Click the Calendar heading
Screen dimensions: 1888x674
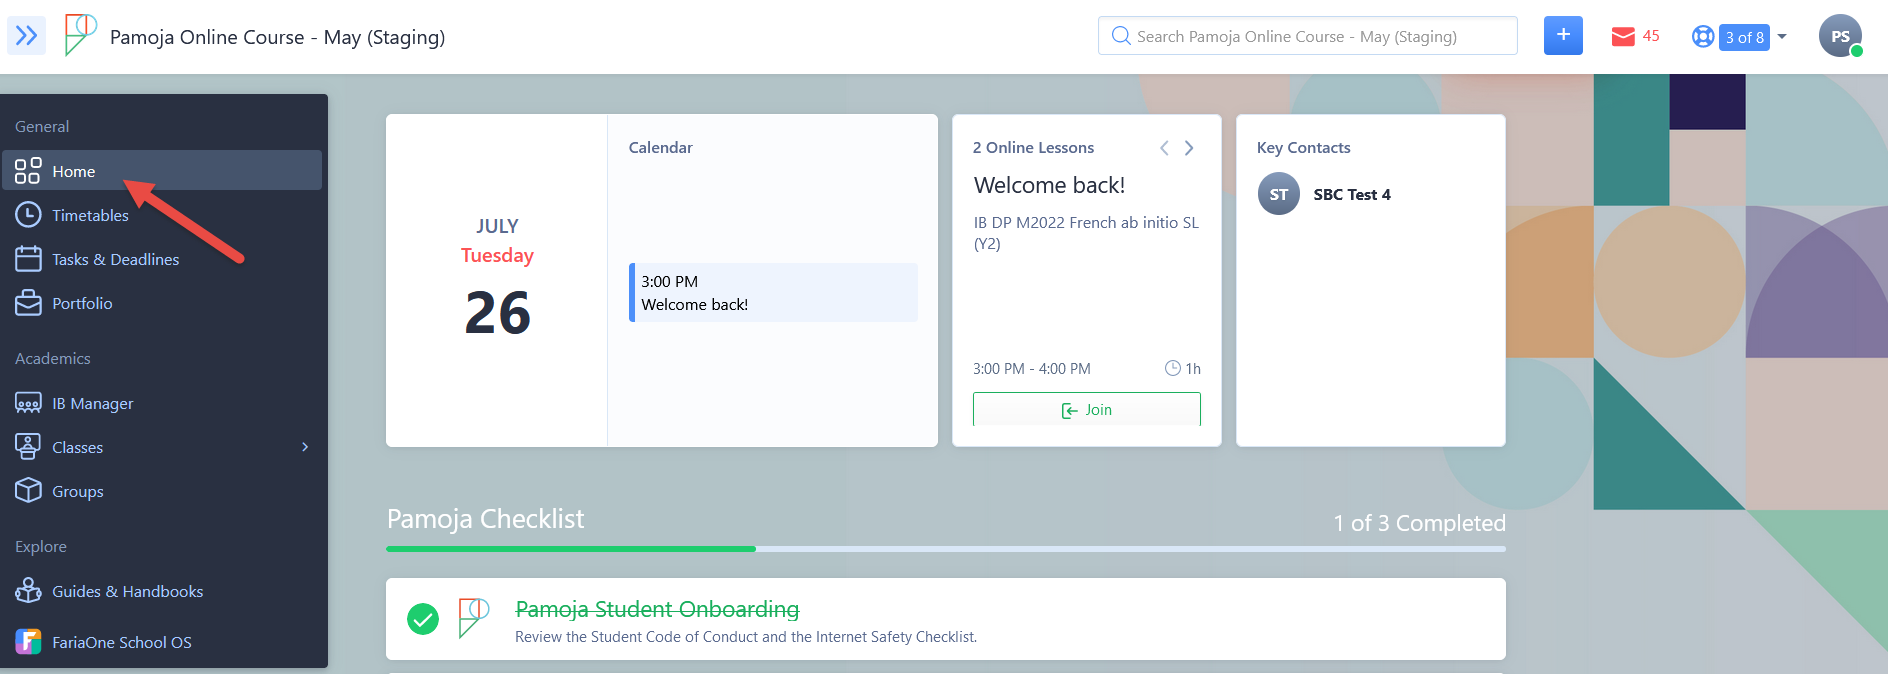pos(660,147)
